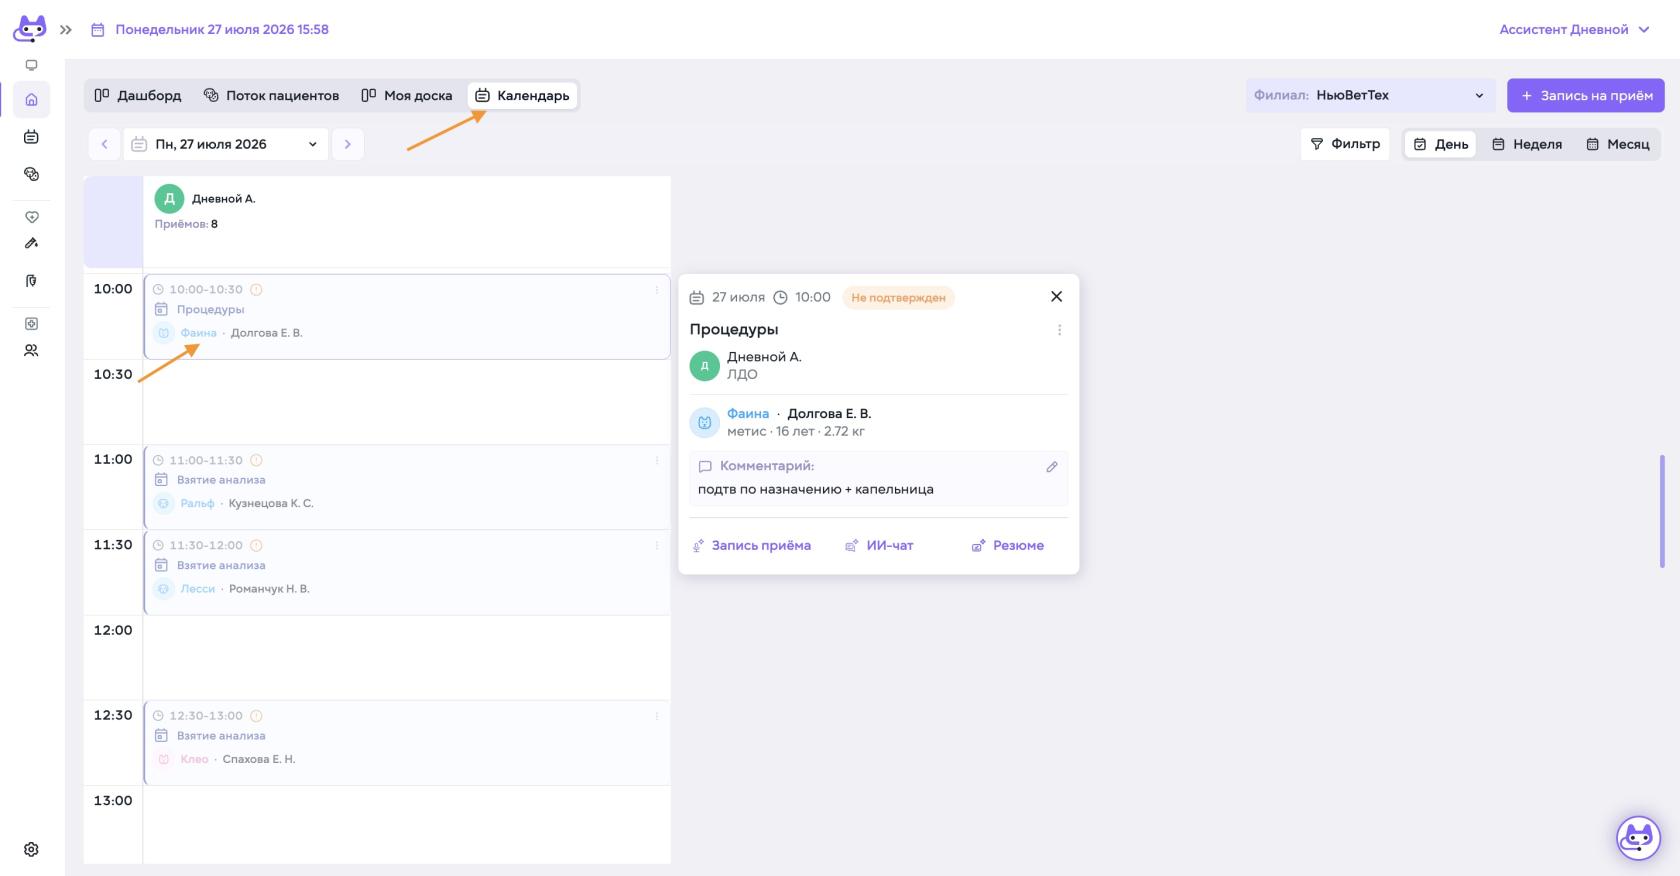Close the appointment details popup
This screenshot has height=876, width=1680.
click(1056, 297)
